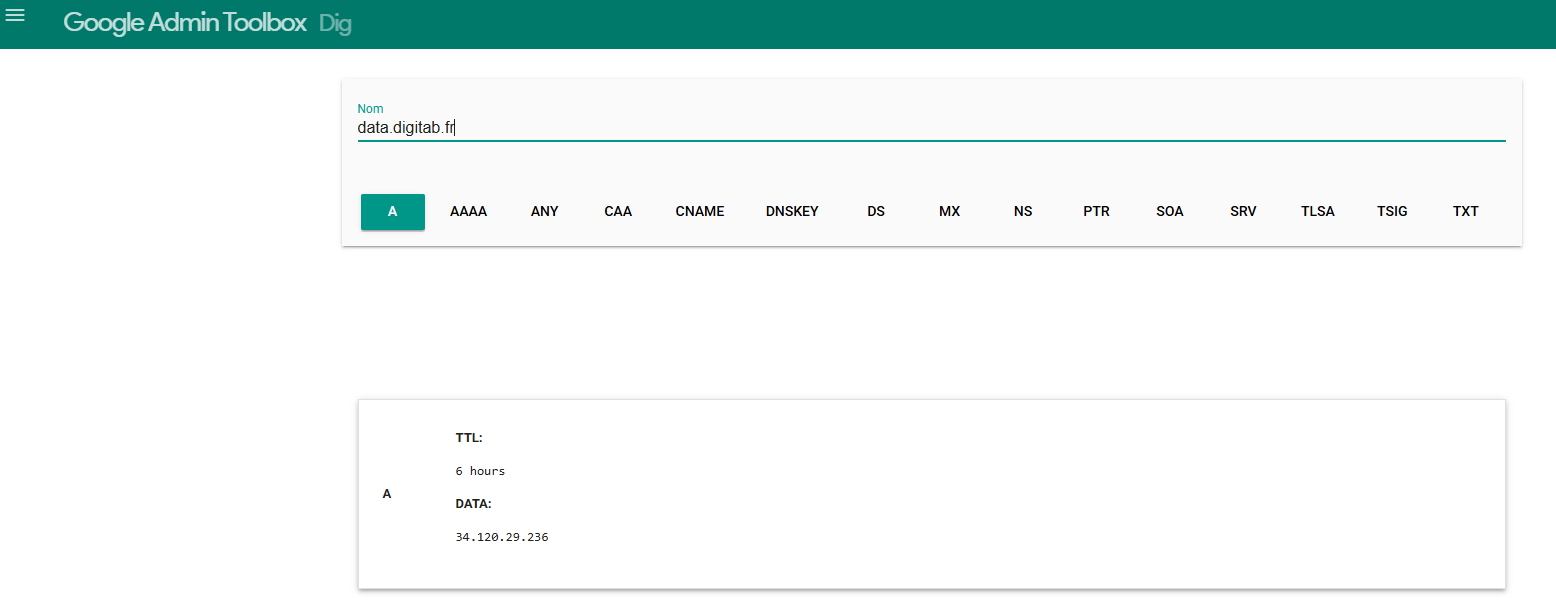Click the Dig label in the header
This screenshot has width=1556, height=609.
[335, 24]
